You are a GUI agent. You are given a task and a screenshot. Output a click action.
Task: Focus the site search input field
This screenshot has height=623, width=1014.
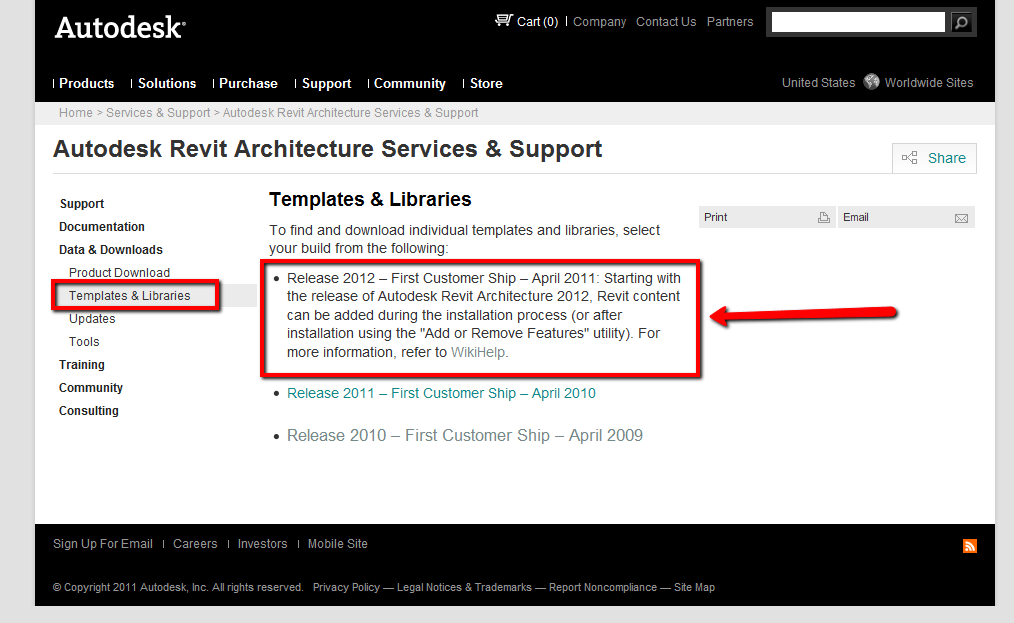[858, 23]
